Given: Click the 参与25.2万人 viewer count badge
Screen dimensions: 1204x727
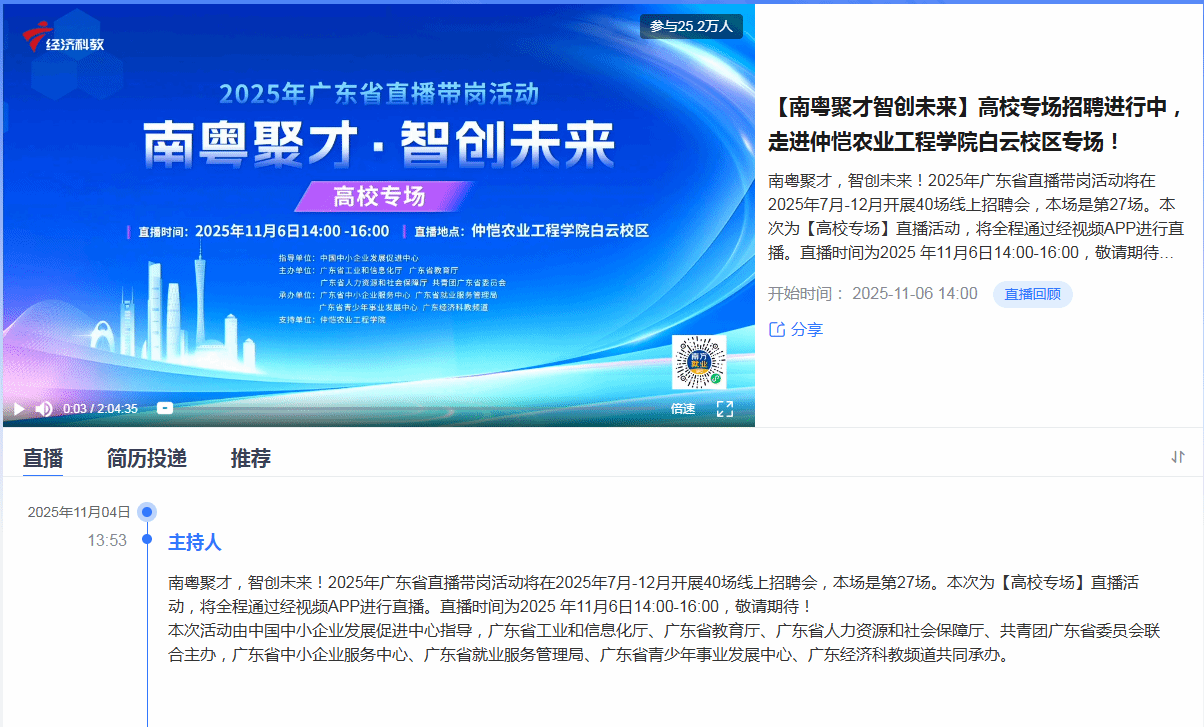Looking at the screenshot, I should (691, 26).
